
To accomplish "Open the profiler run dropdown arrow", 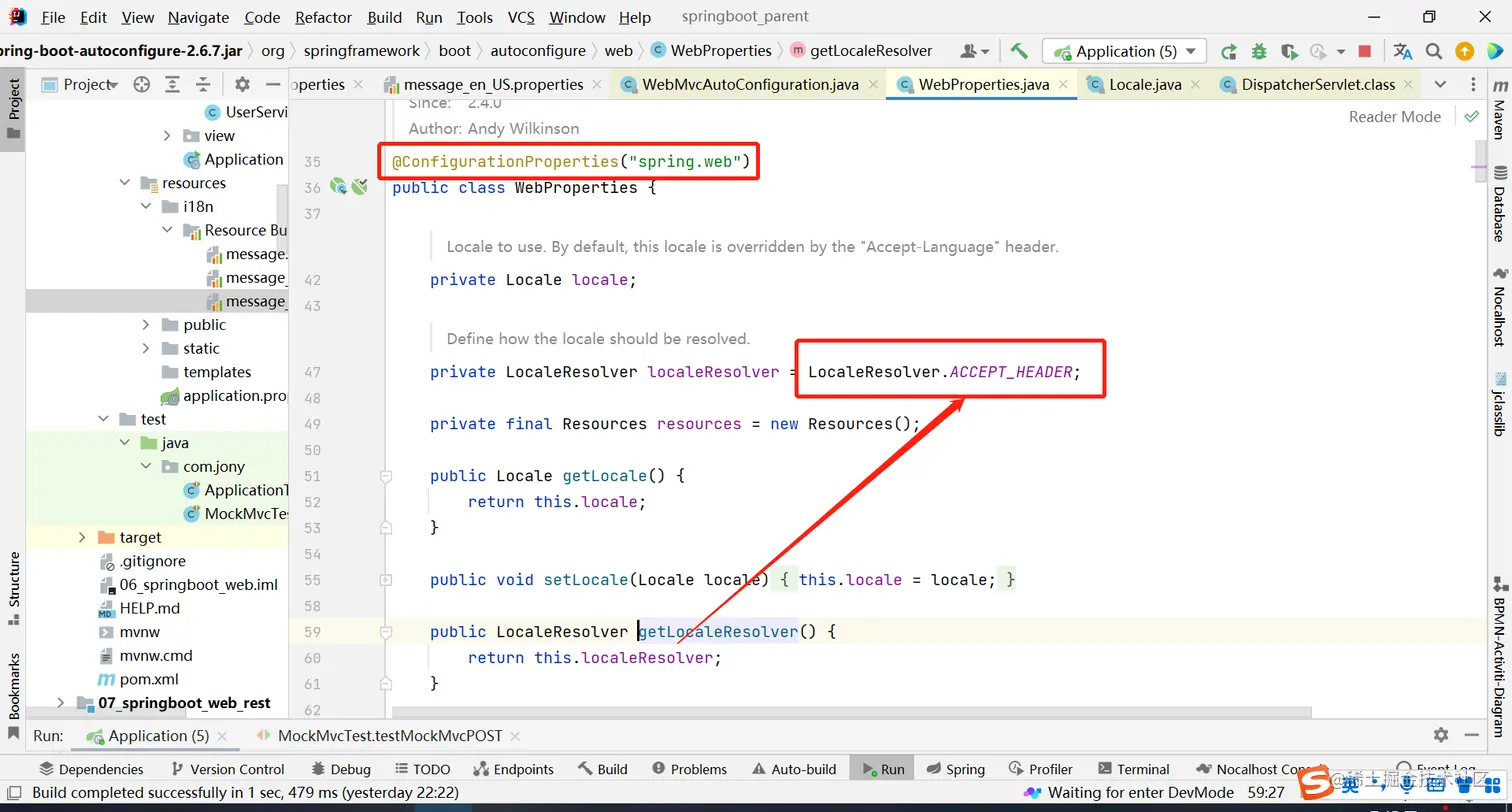I will pos(1343,52).
